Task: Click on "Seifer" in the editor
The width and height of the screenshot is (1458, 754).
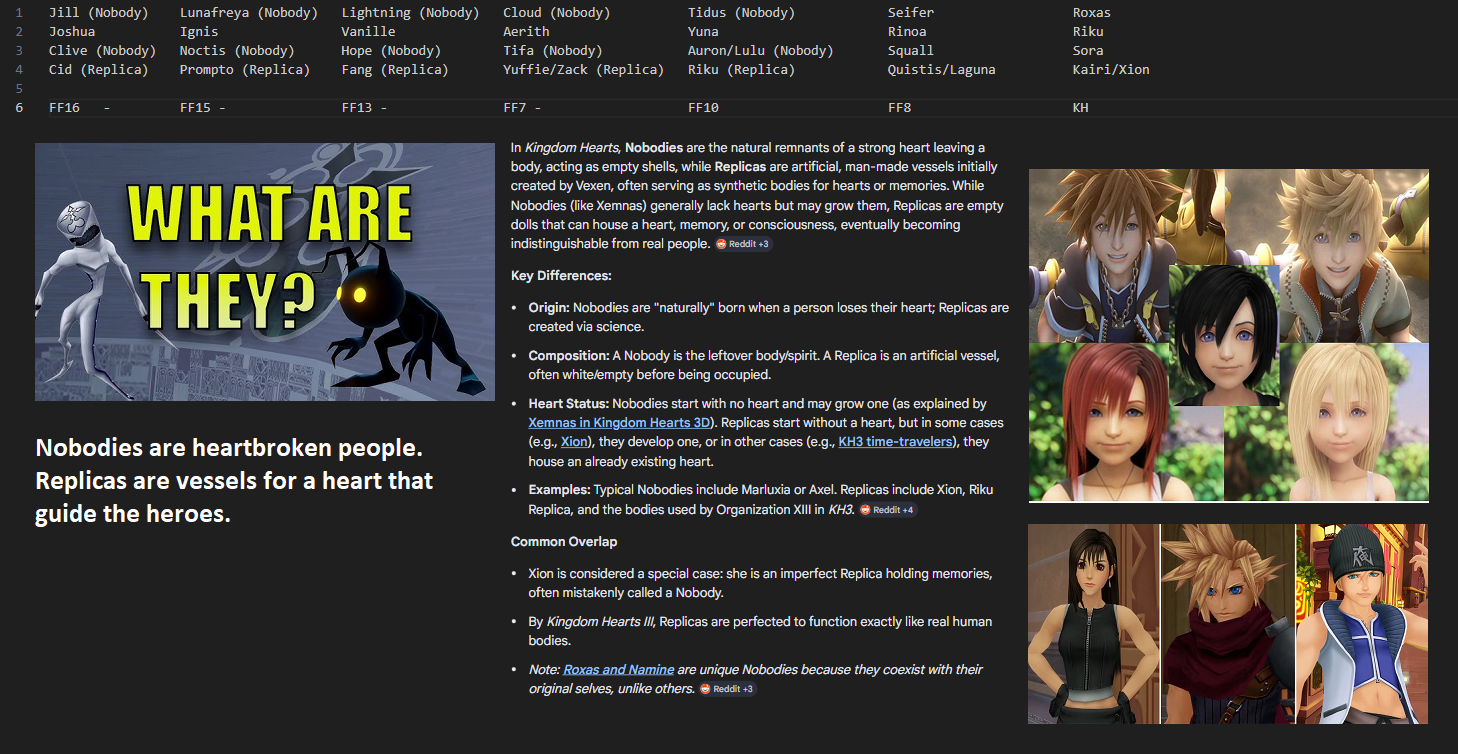Action: pyautogui.click(x=911, y=13)
